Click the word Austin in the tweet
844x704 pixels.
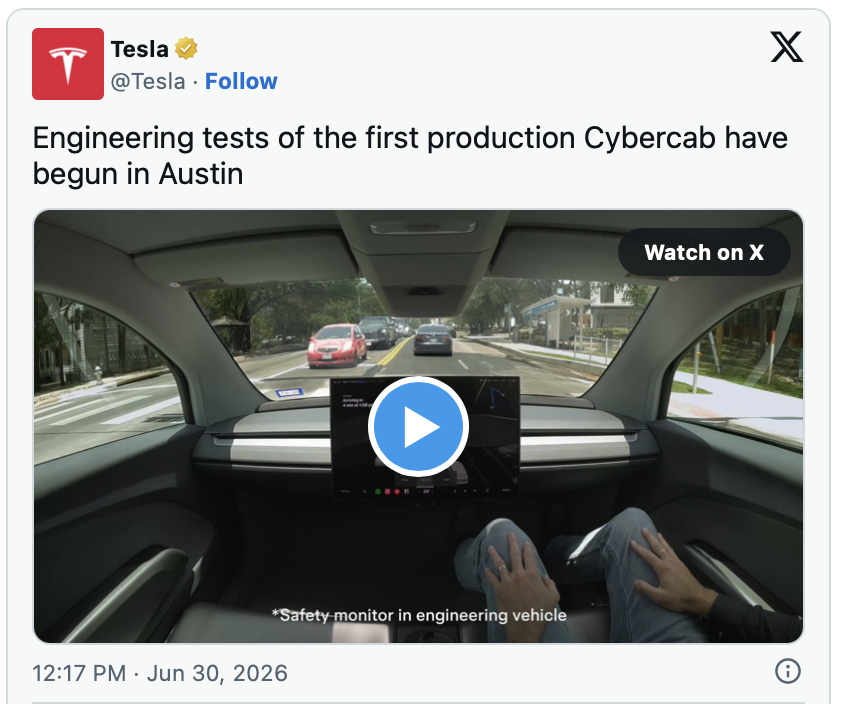pyautogui.click(x=201, y=174)
